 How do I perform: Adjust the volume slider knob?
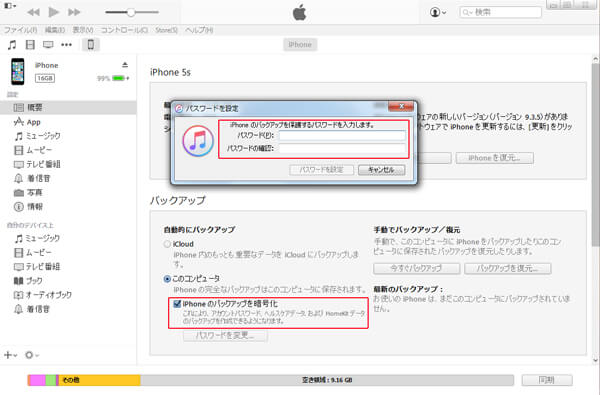click(x=130, y=12)
